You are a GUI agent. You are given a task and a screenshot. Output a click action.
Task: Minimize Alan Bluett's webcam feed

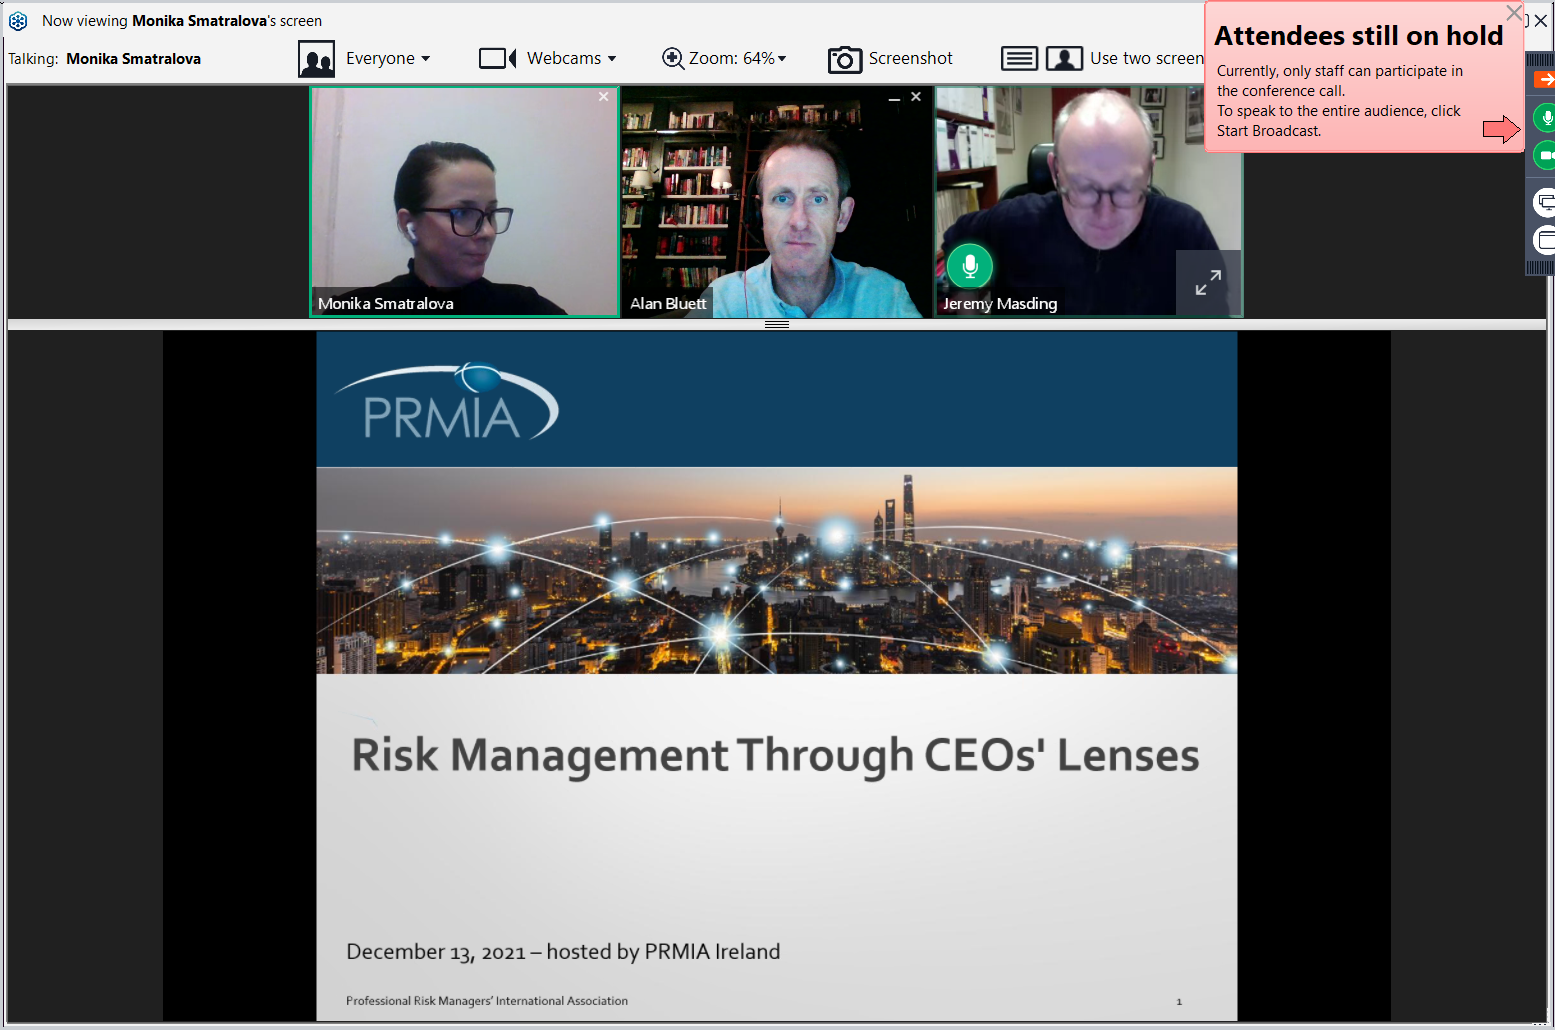[894, 98]
